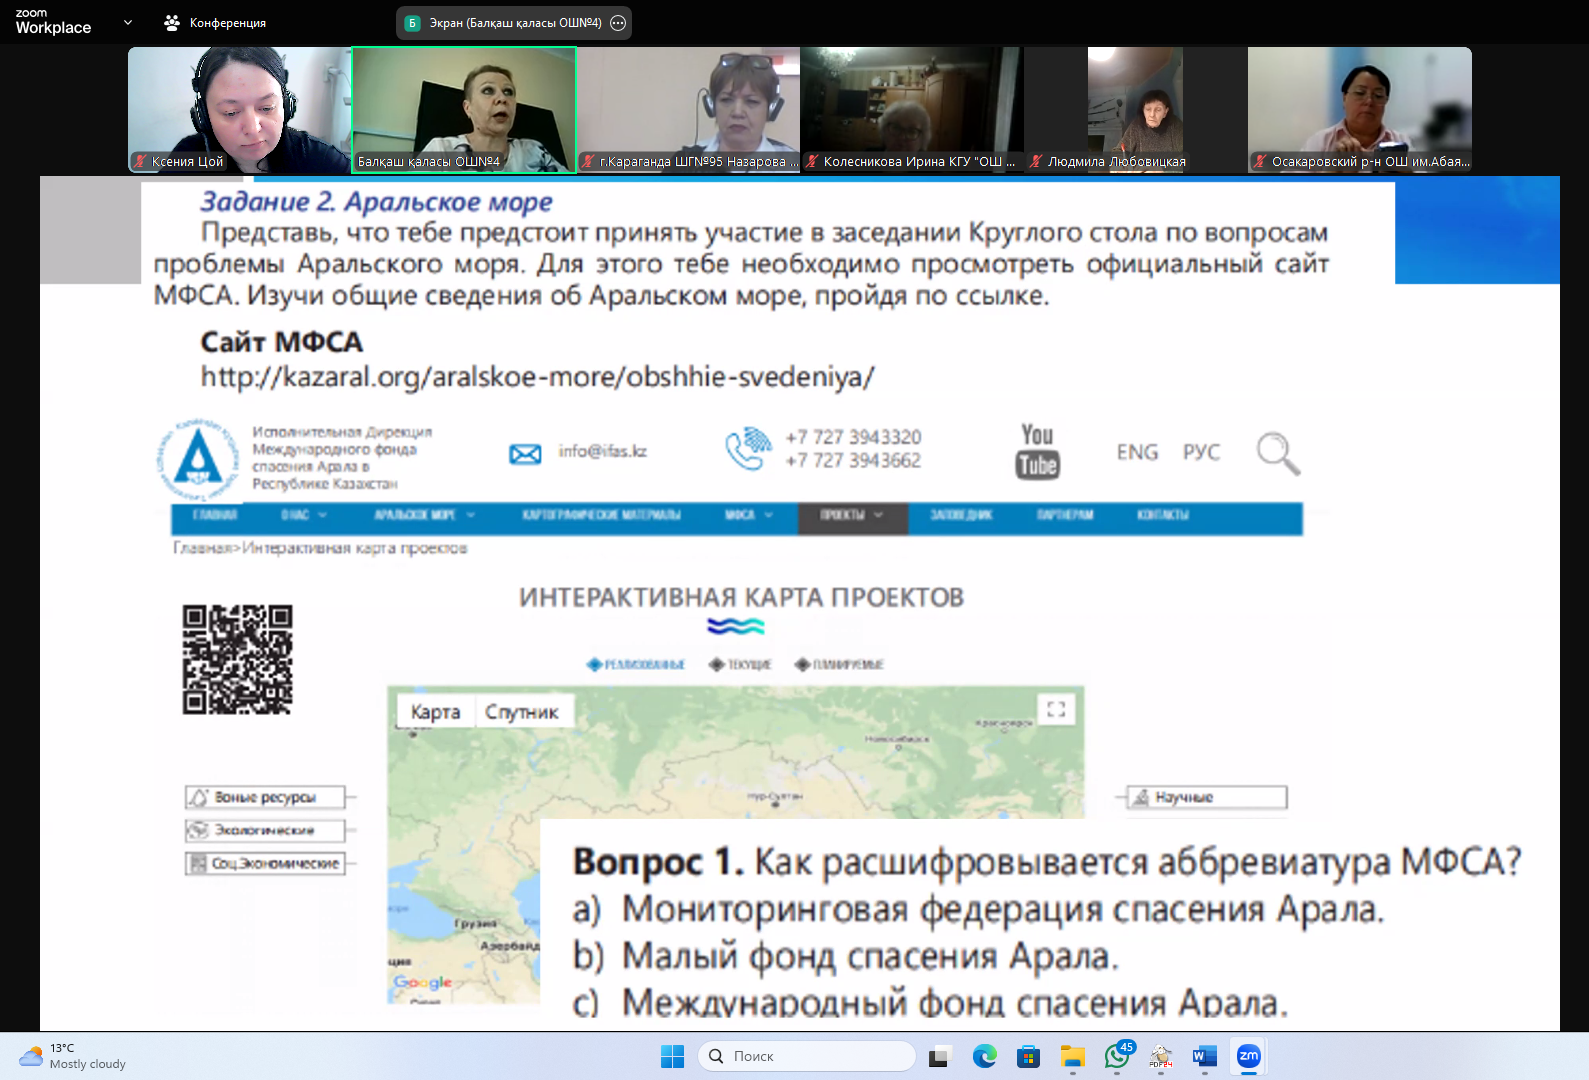The height and width of the screenshot is (1080, 1589).
Task: Open WhatsApp from the taskbar
Action: (1117, 1056)
